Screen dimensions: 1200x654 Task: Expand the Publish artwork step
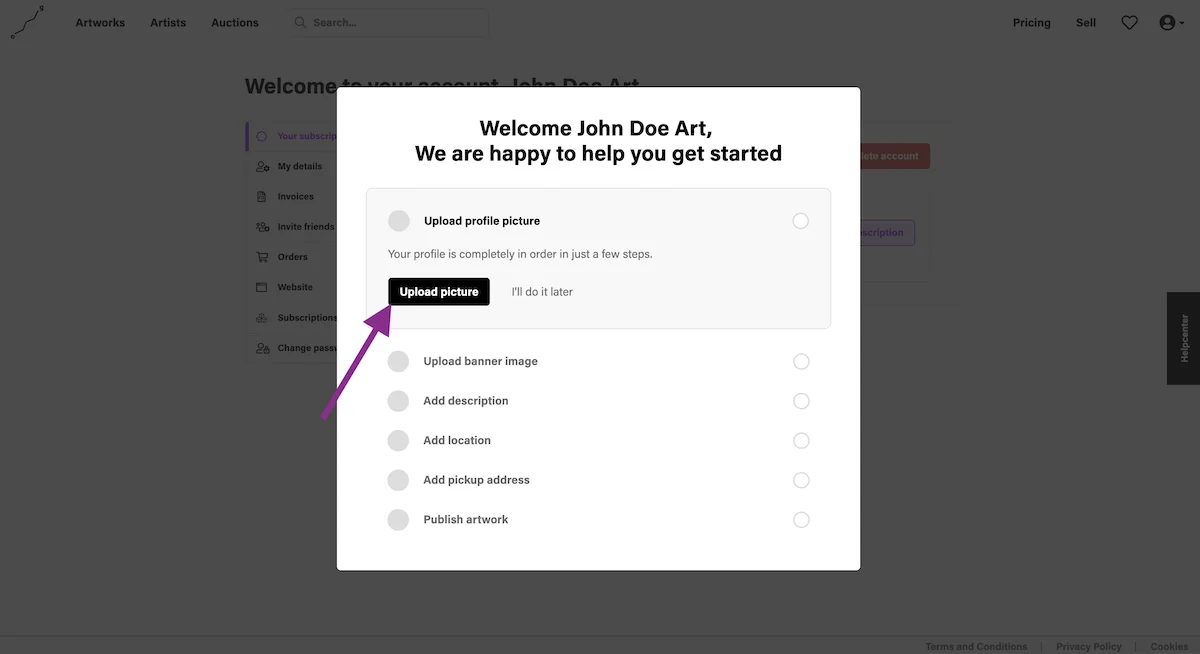[598, 520]
